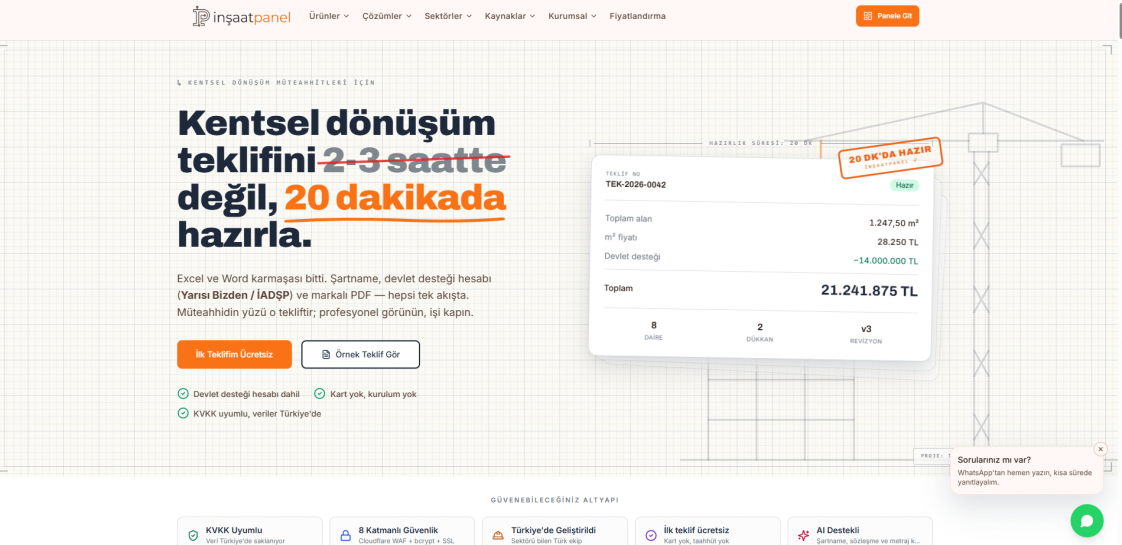Click the 28.250 TL m² fiyatı value
The image size is (1122, 545).
point(898,242)
